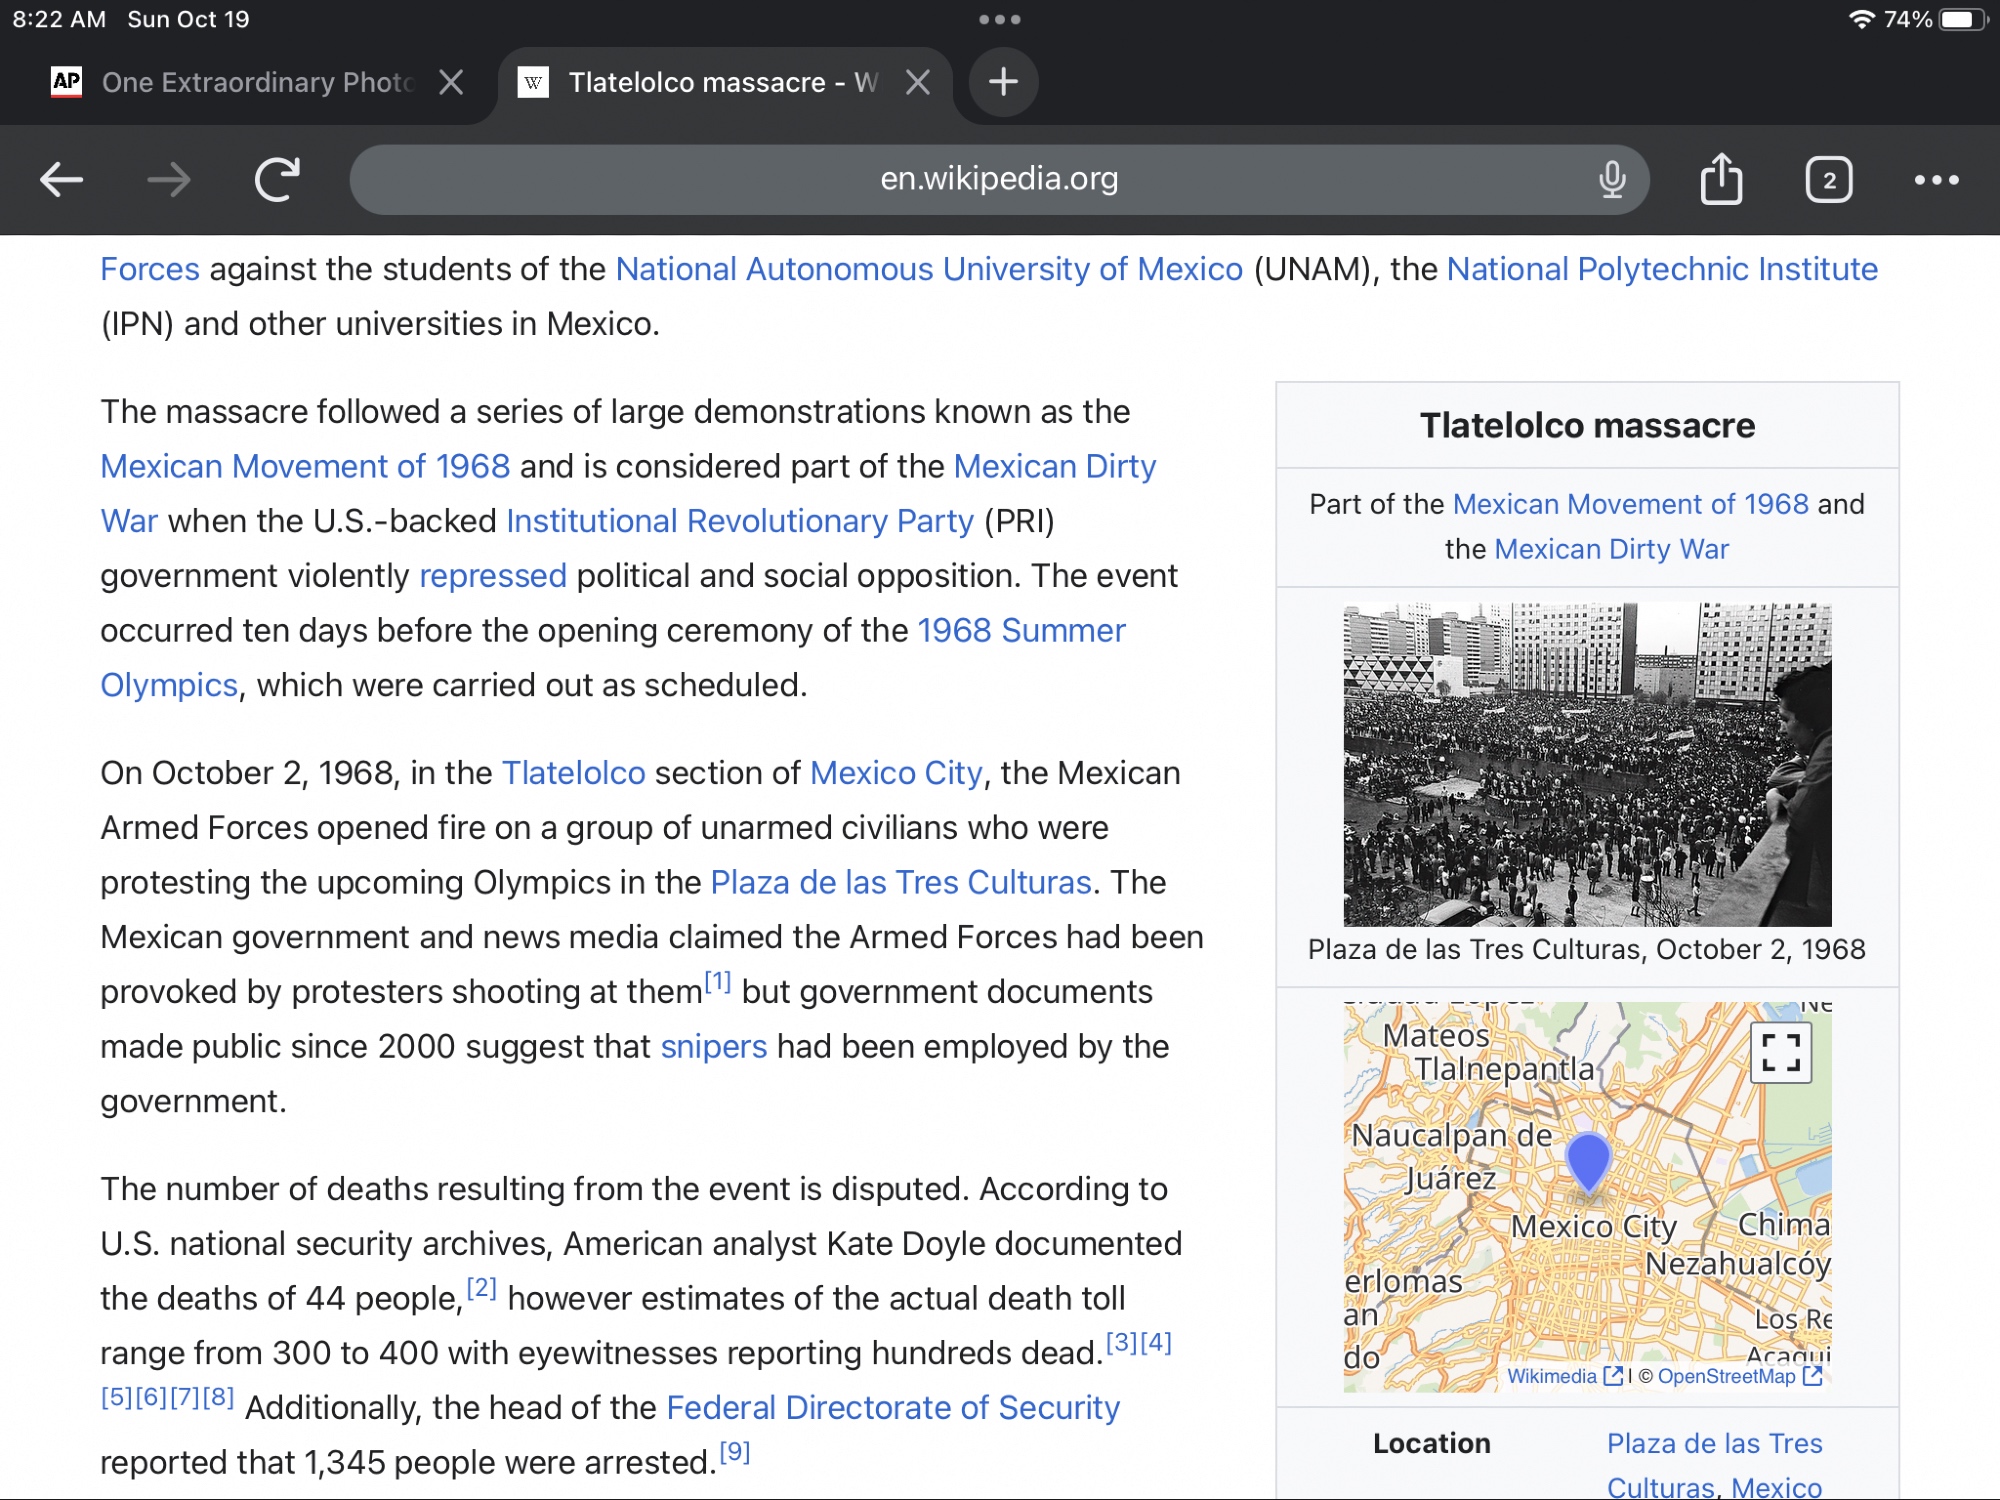This screenshot has height=1500, width=2000.
Task: Tap the blue map location pin
Action: 1587,1160
